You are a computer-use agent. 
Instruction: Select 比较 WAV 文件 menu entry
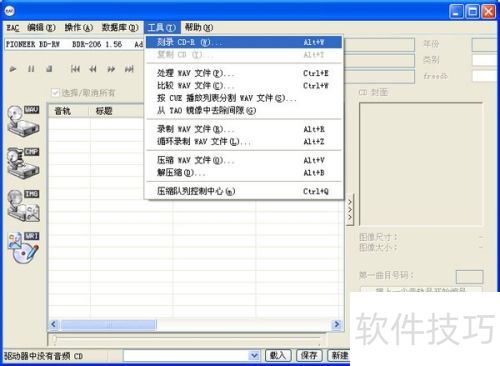pos(244,86)
